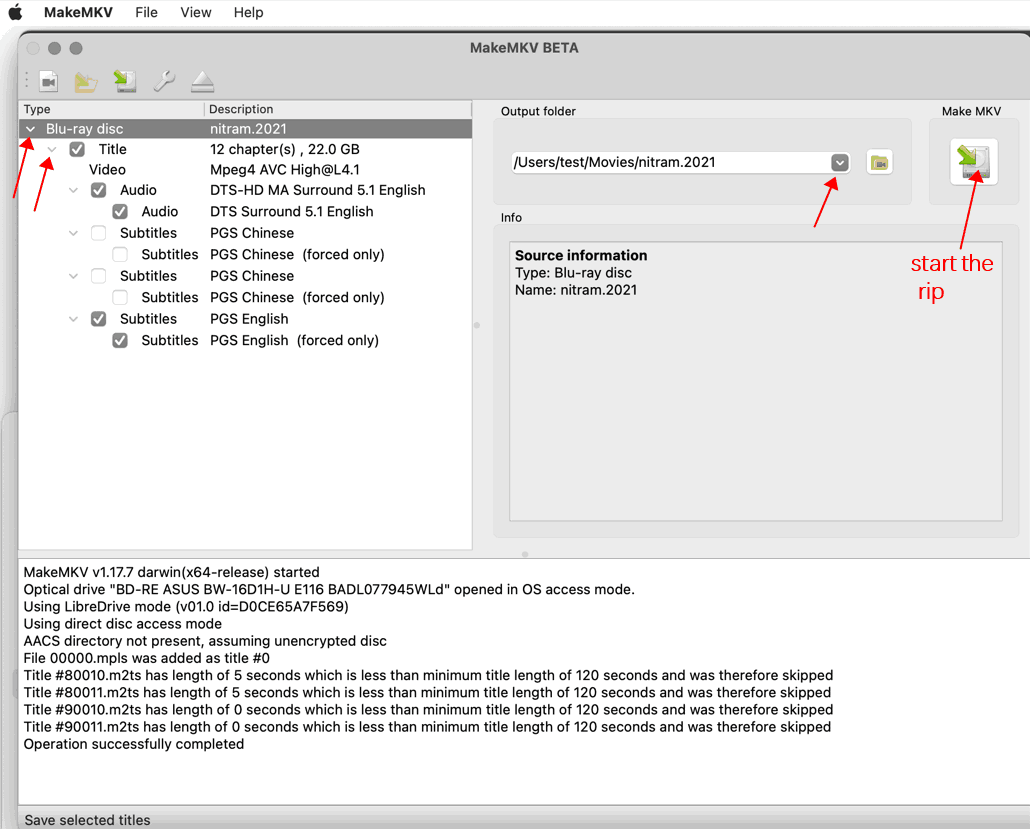Click the Backup disc toolbar icon

[124, 81]
